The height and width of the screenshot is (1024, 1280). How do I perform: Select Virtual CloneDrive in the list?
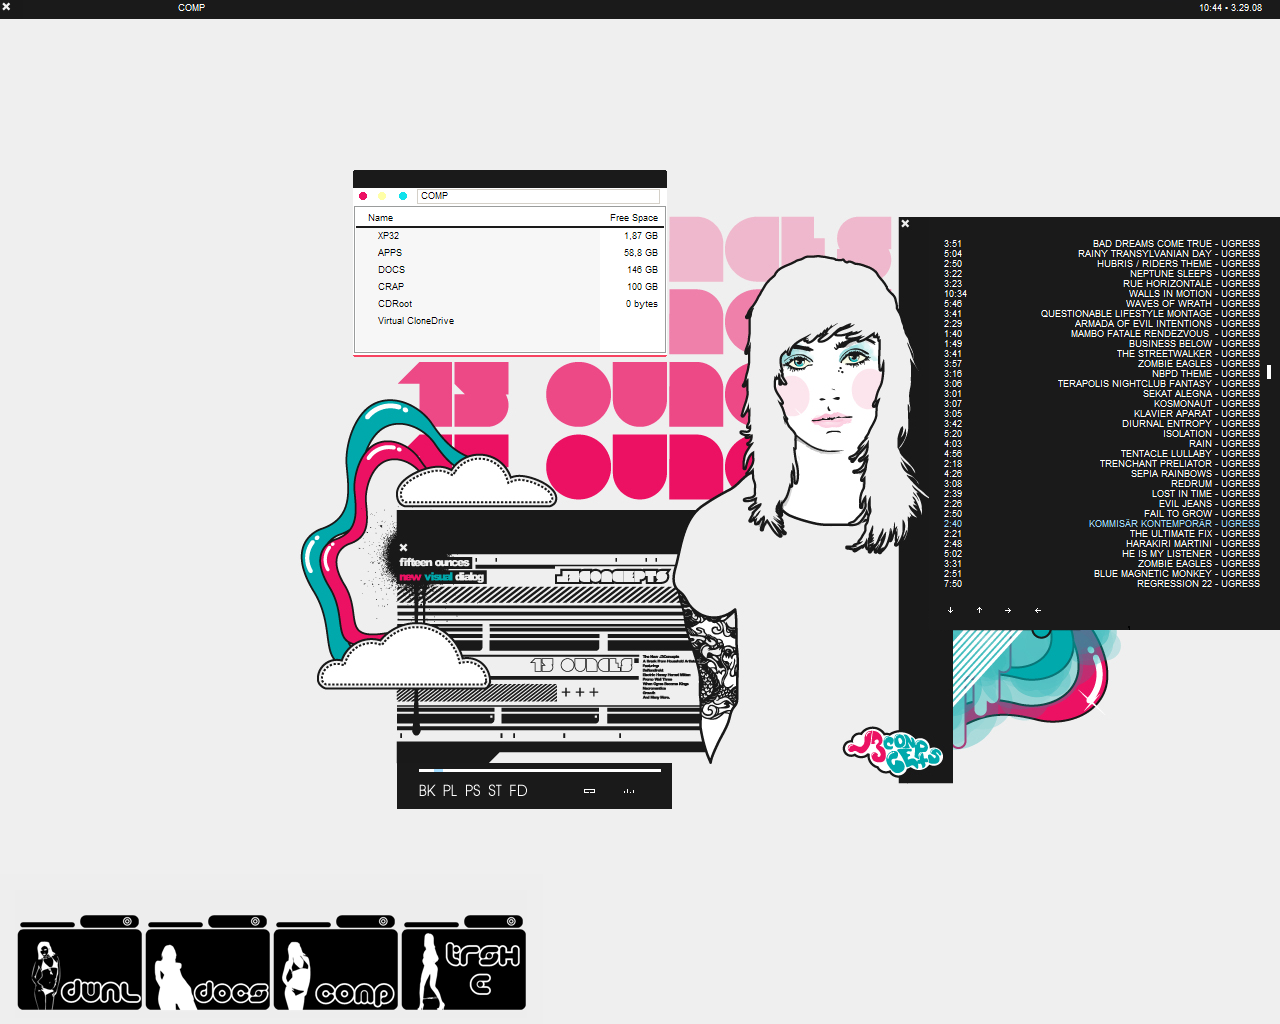(416, 321)
